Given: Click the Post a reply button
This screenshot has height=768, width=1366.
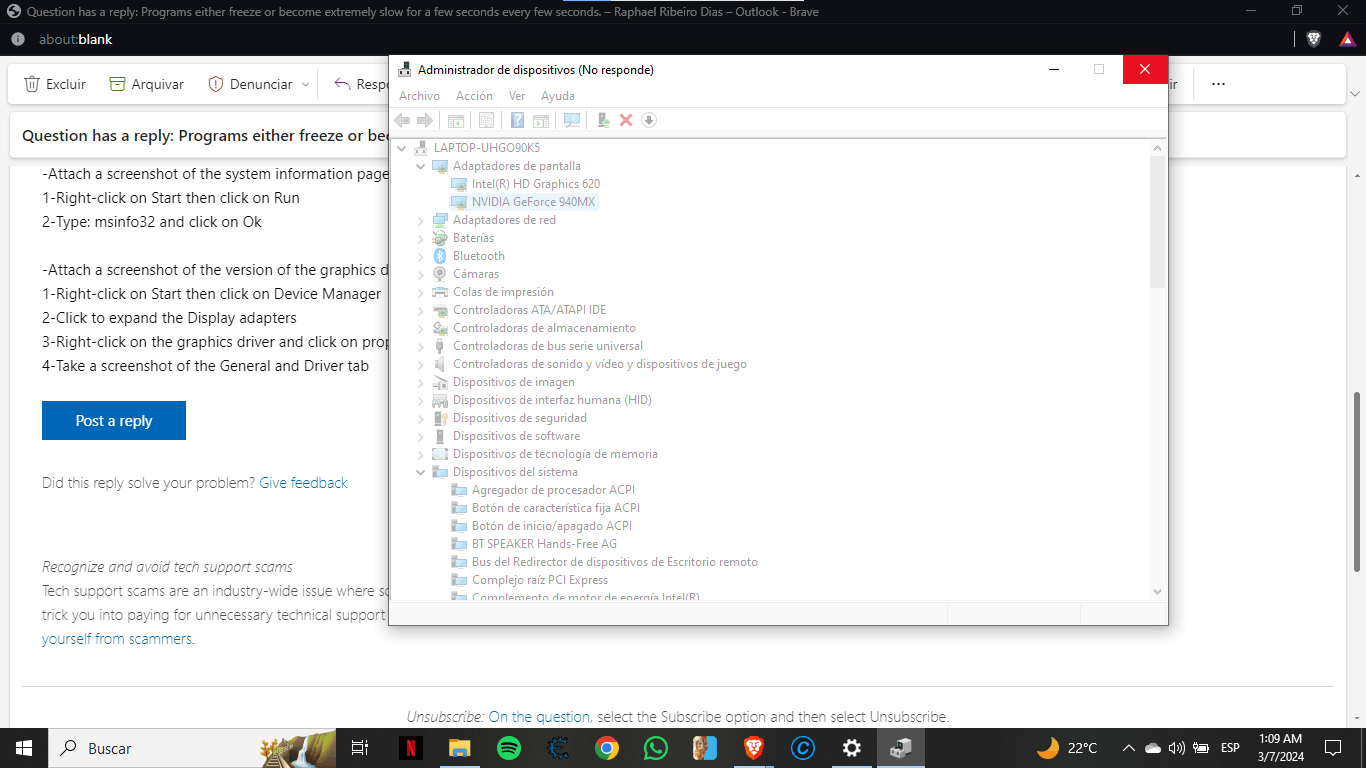Looking at the screenshot, I should 114,421.
